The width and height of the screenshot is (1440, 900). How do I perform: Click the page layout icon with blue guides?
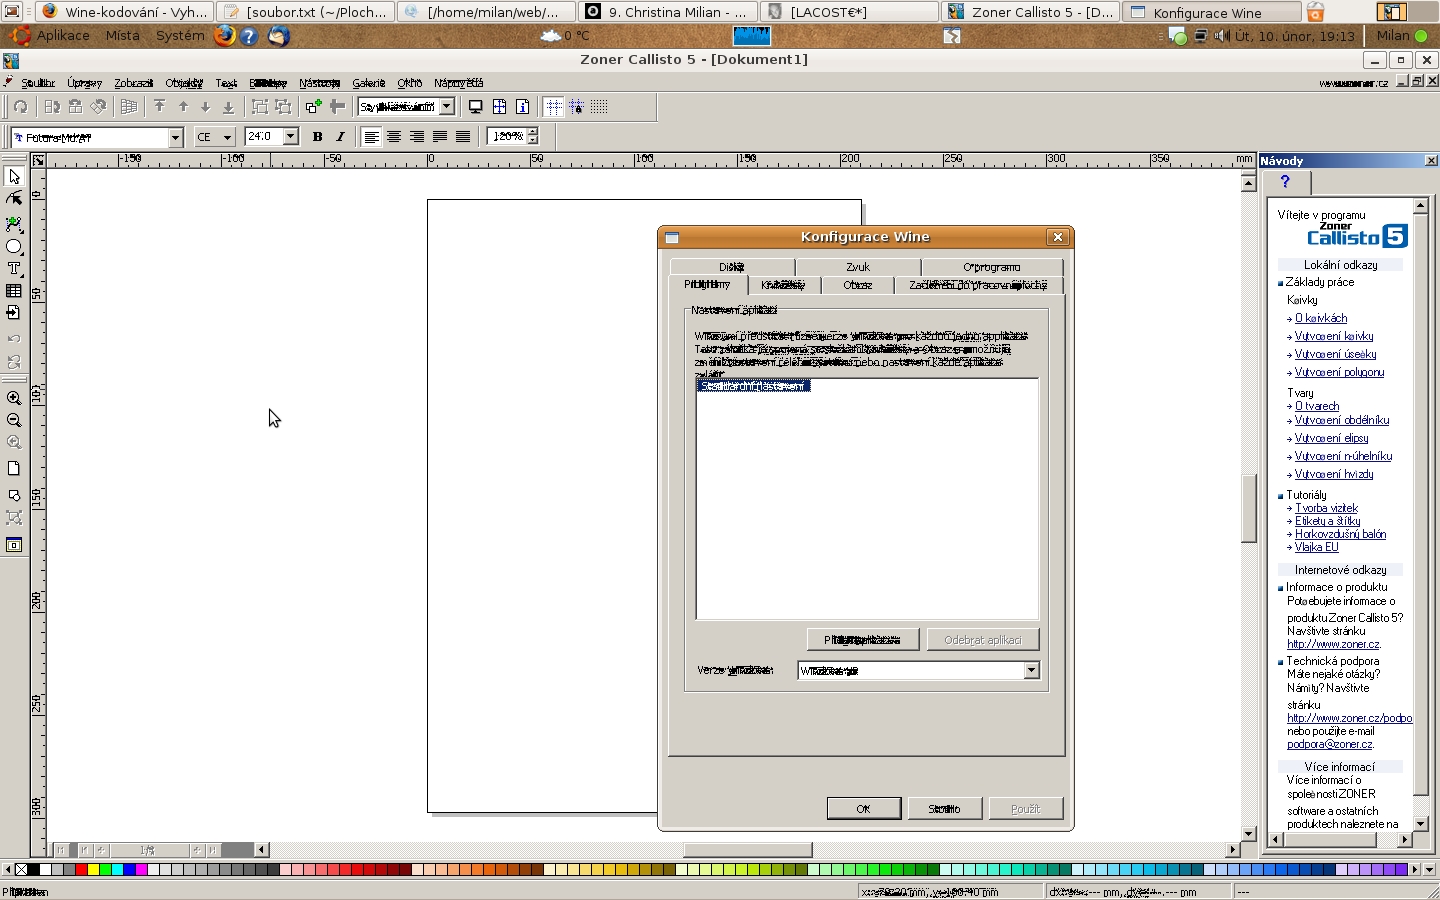pos(499,107)
